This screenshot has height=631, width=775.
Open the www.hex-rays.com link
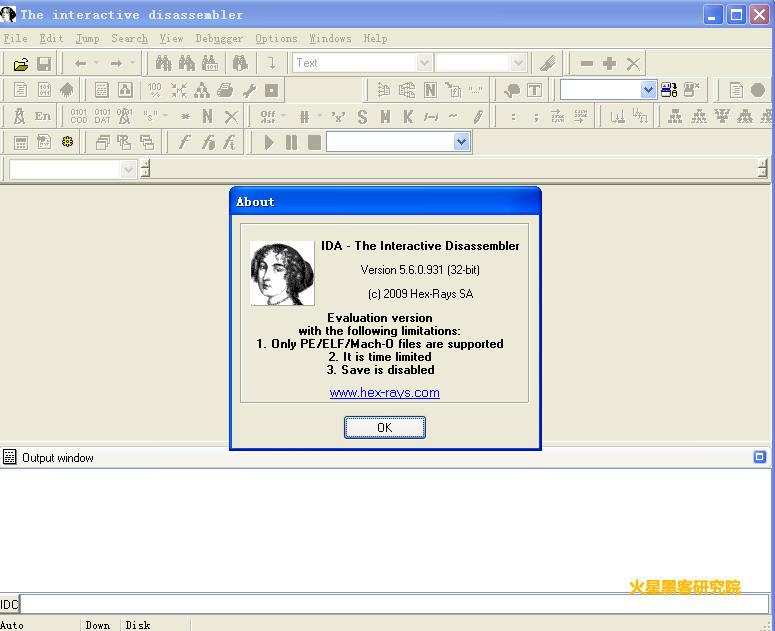tap(385, 393)
